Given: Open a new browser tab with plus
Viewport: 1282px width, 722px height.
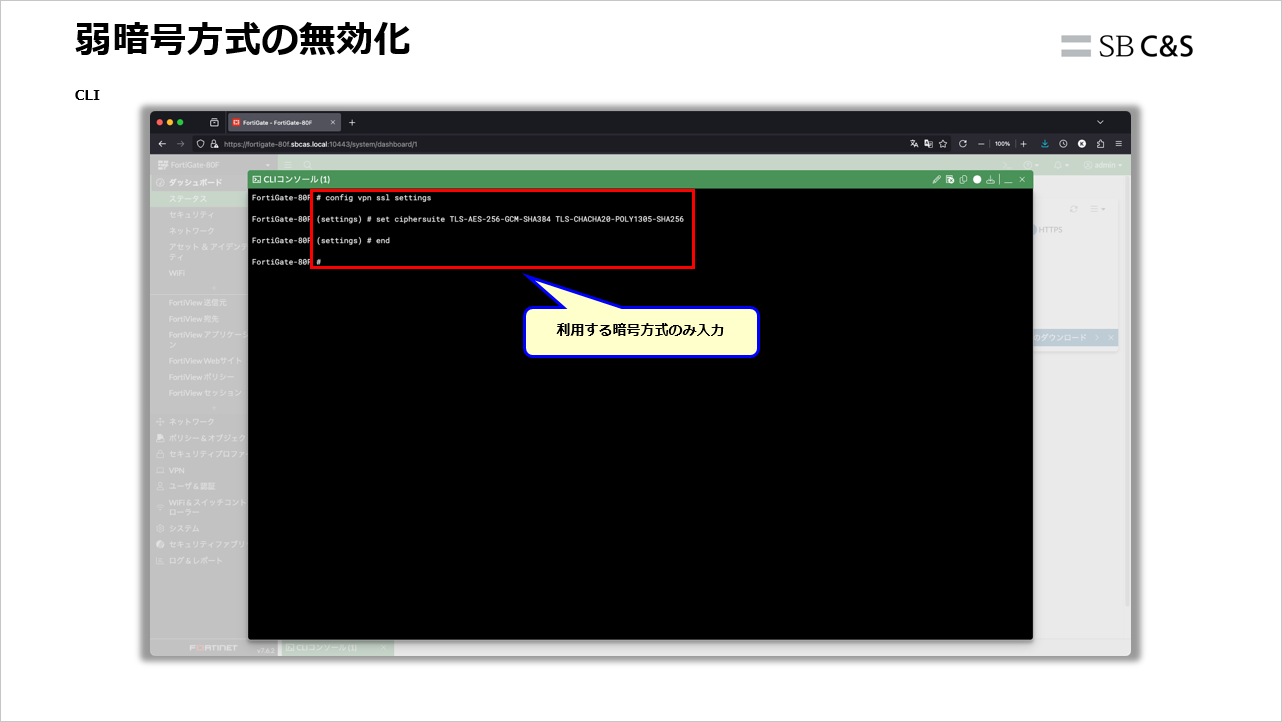Looking at the screenshot, I should [352, 122].
